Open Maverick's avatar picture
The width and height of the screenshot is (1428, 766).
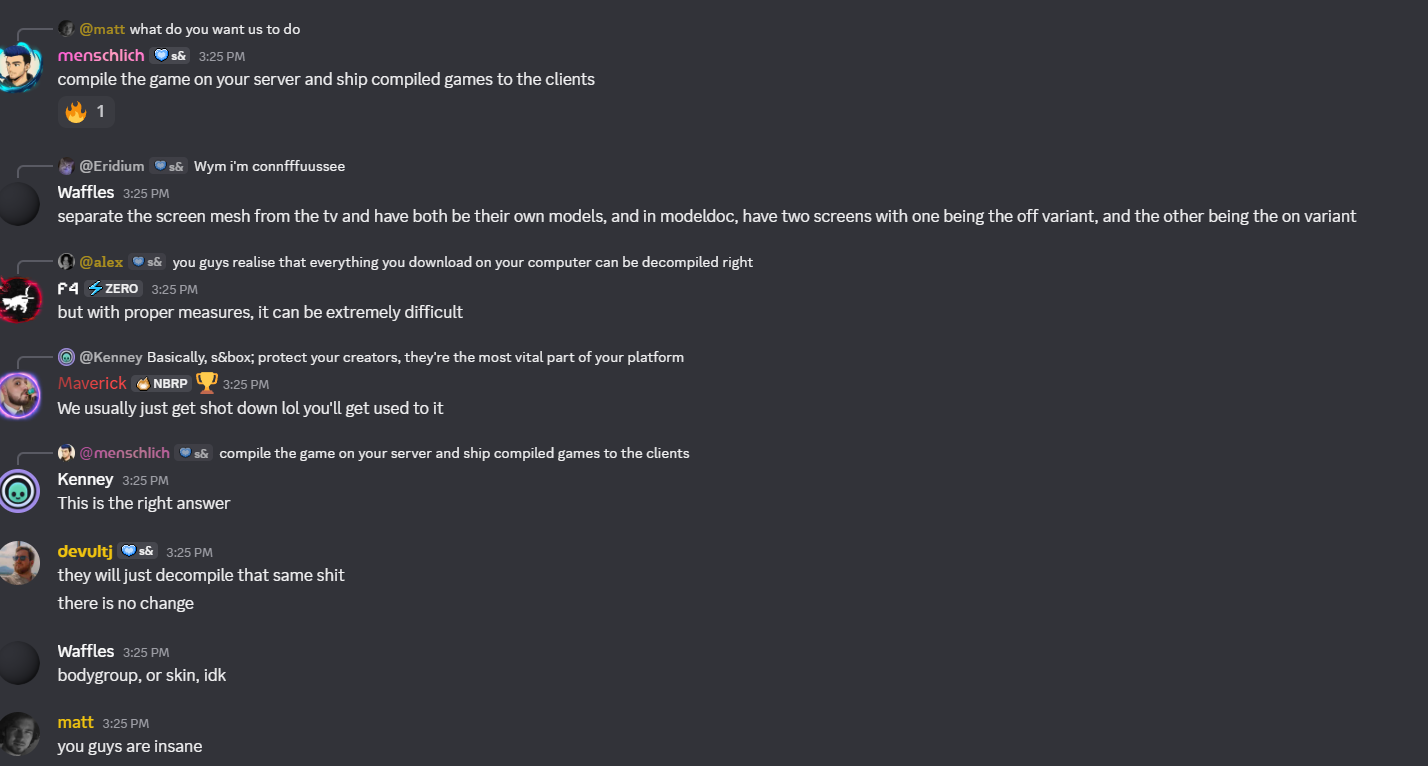pyautogui.click(x=19, y=395)
